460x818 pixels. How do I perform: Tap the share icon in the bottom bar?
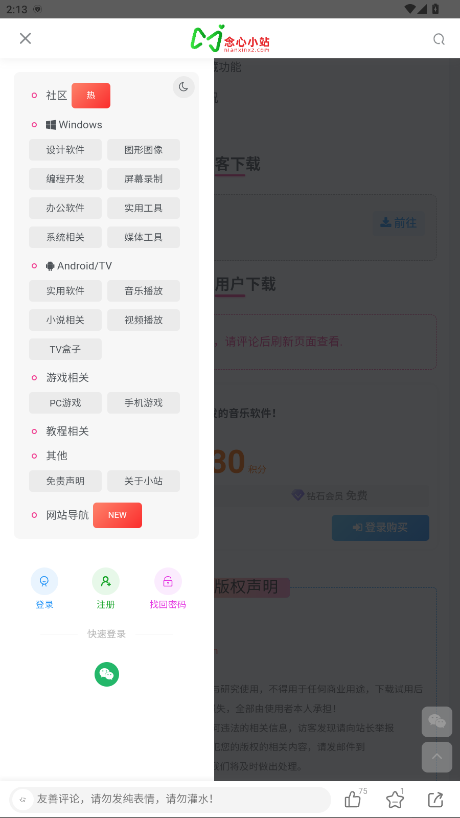pos(435,799)
